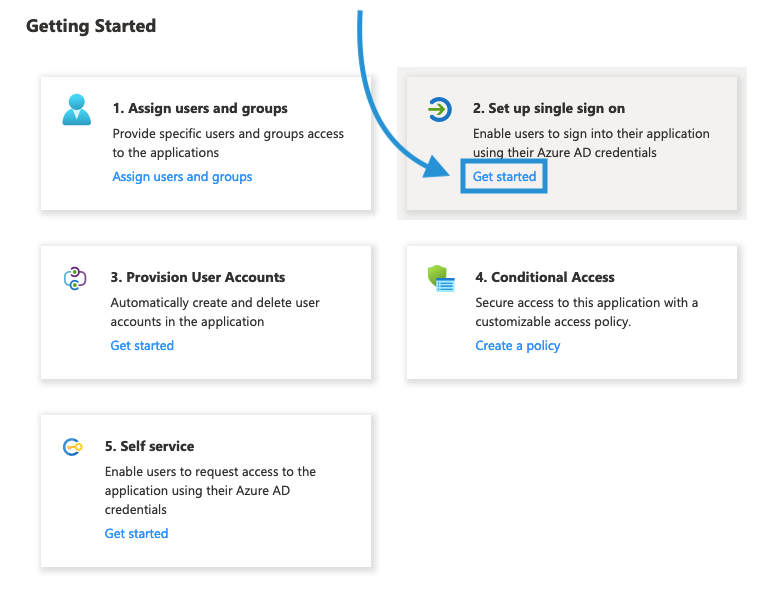
Task: Click the Assign users card description text
Action: (x=228, y=143)
